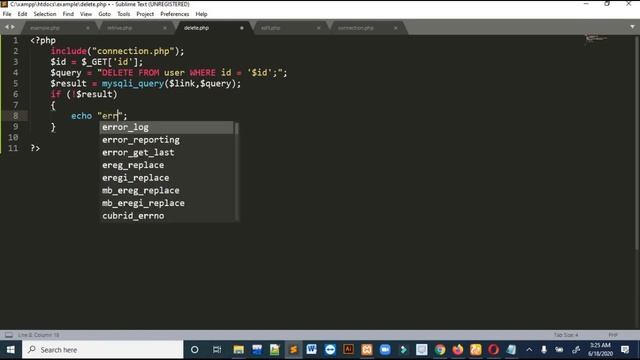
Task: Close the retrive.php tab
Action: 165,28
